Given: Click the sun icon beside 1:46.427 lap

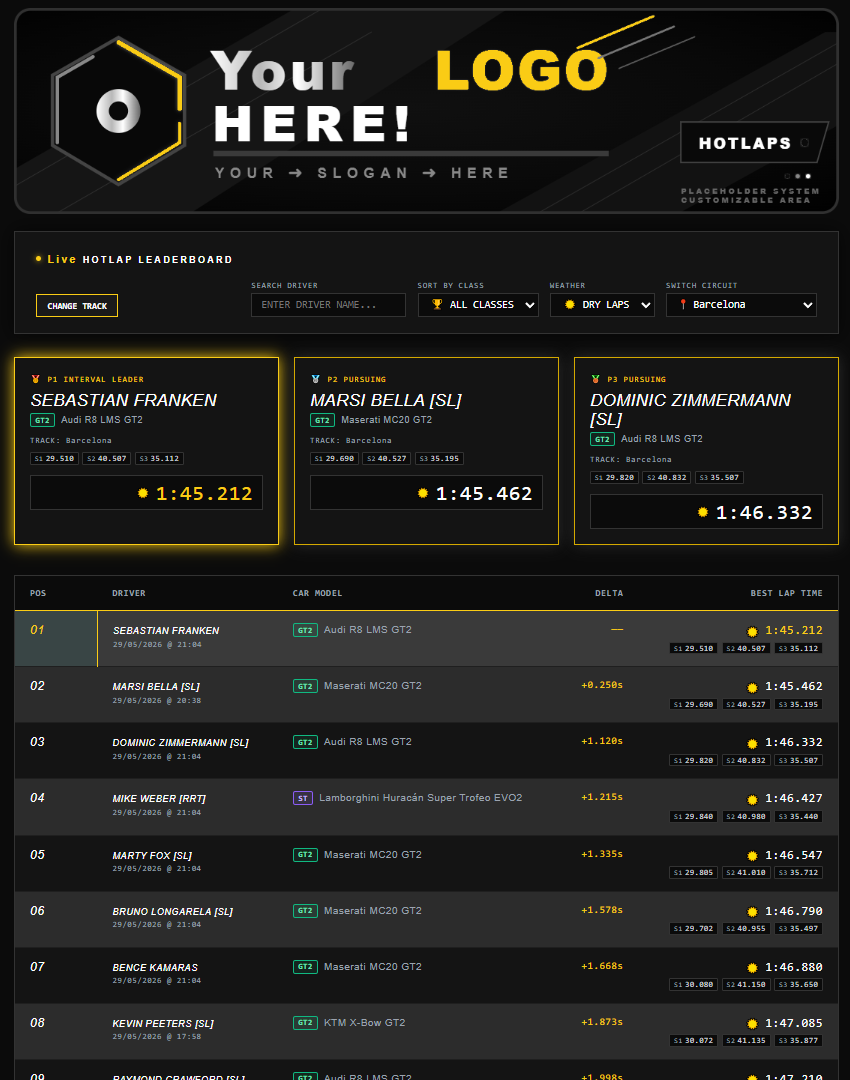Looking at the screenshot, I should (752, 800).
